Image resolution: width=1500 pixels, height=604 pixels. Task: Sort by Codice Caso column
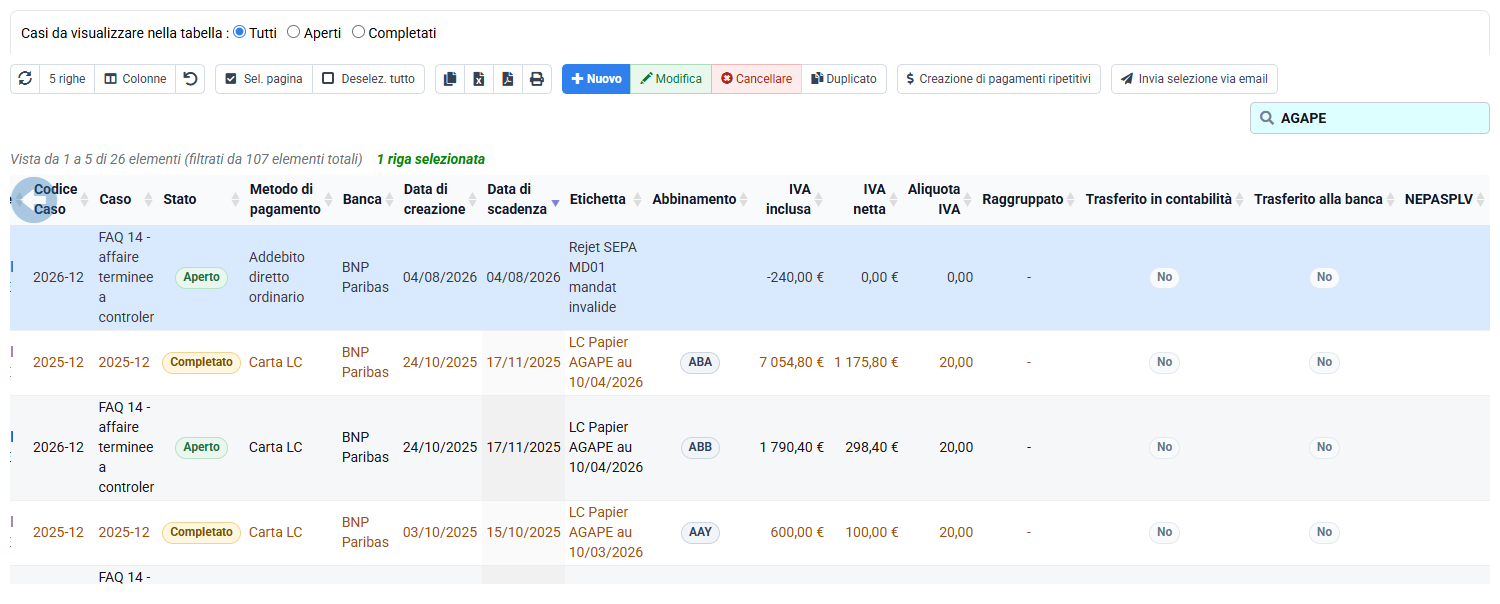59,199
